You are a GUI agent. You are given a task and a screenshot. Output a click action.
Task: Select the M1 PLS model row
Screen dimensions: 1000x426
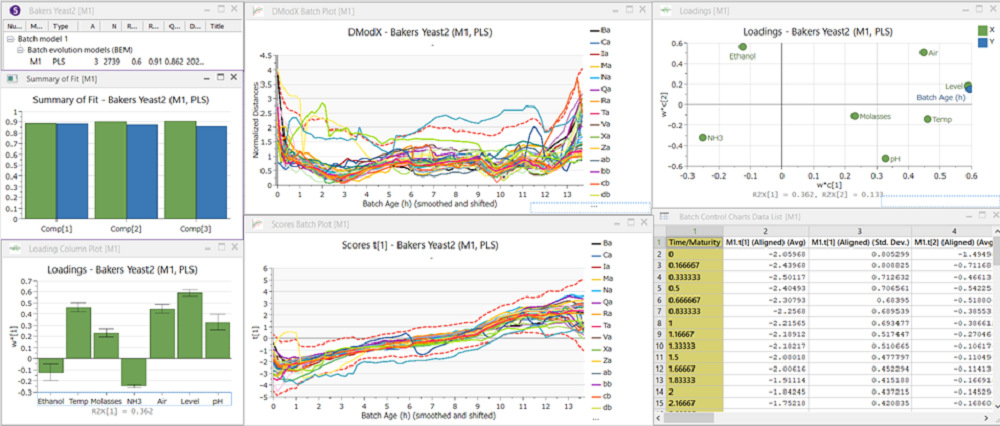pos(121,62)
